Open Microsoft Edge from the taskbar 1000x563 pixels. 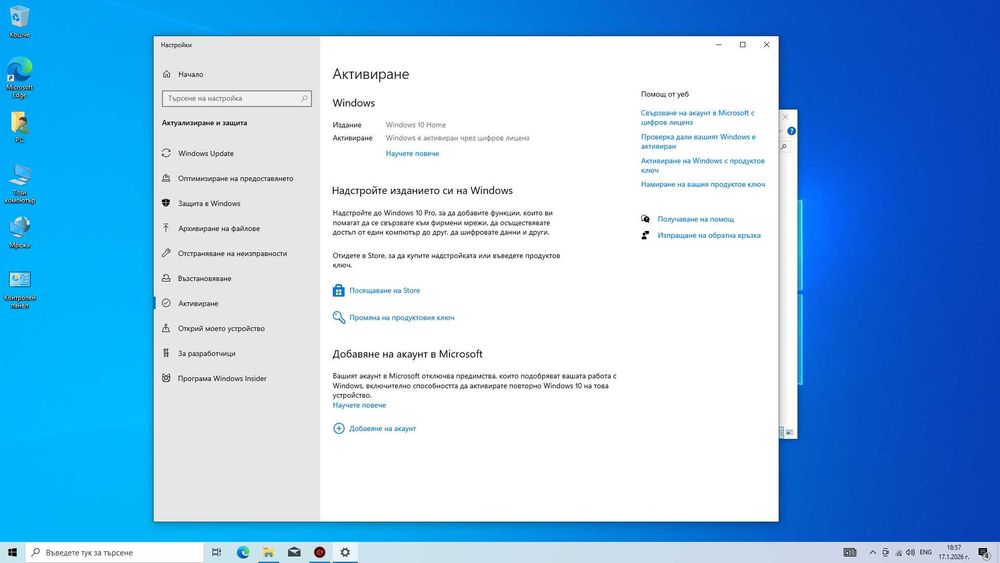click(243, 552)
